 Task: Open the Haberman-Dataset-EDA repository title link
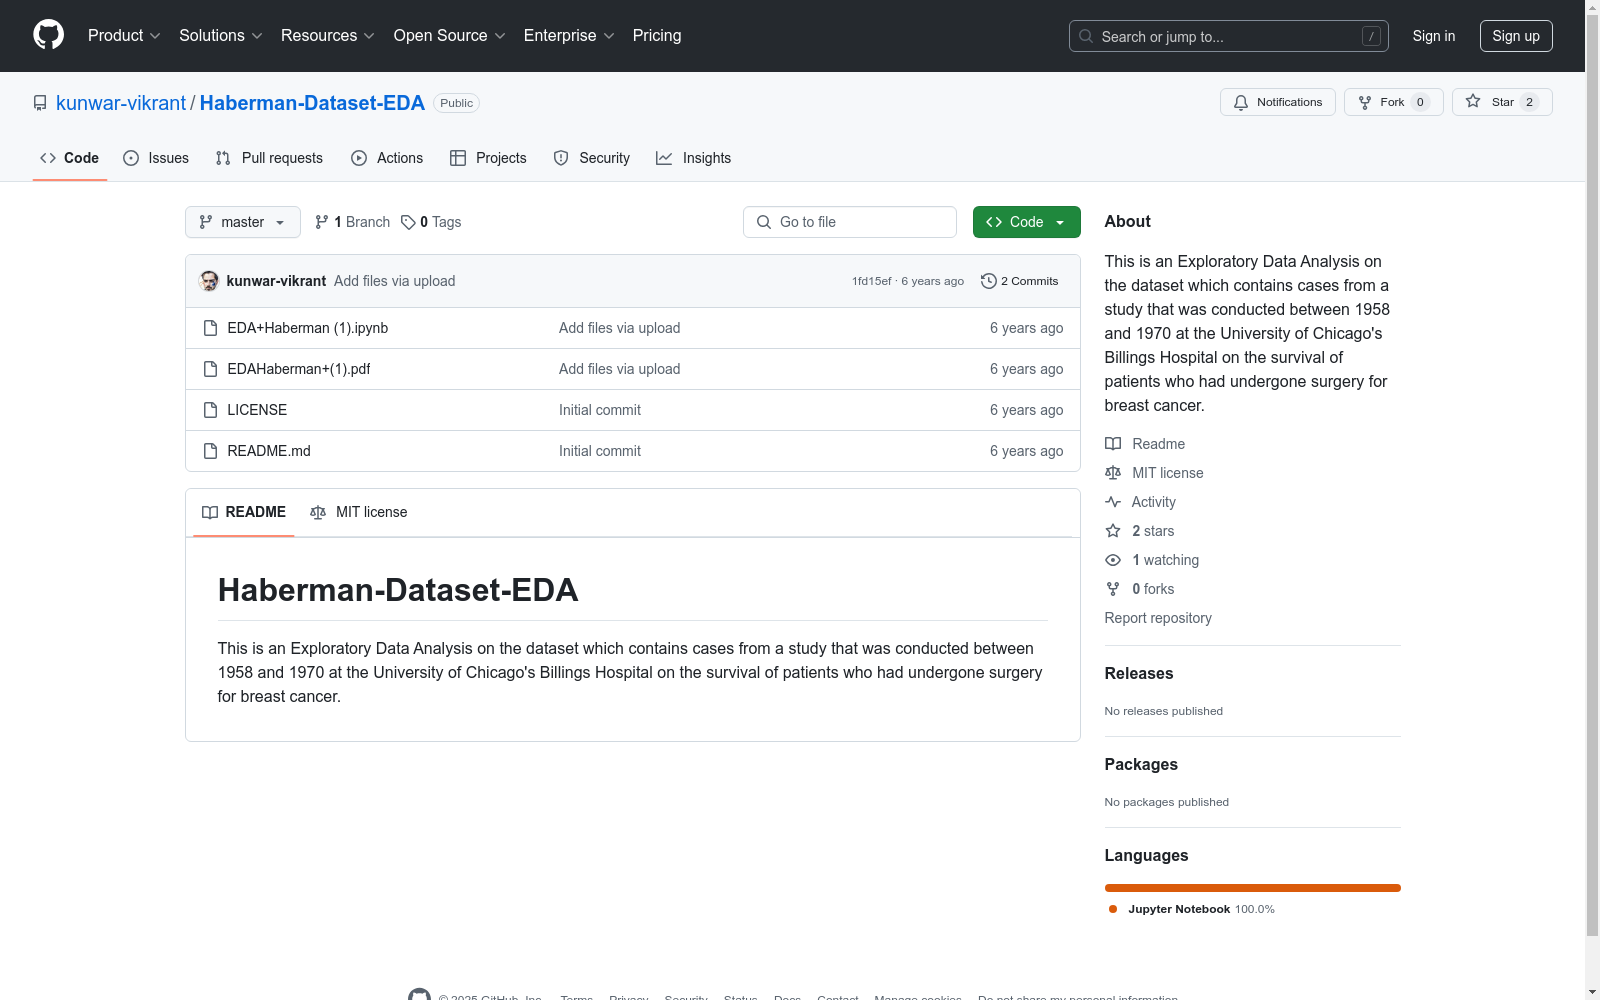point(312,103)
